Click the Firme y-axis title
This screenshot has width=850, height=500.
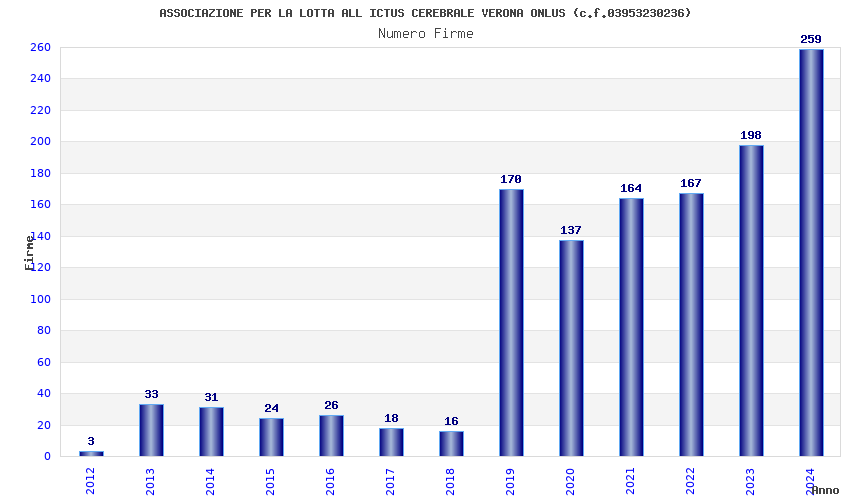(29, 253)
